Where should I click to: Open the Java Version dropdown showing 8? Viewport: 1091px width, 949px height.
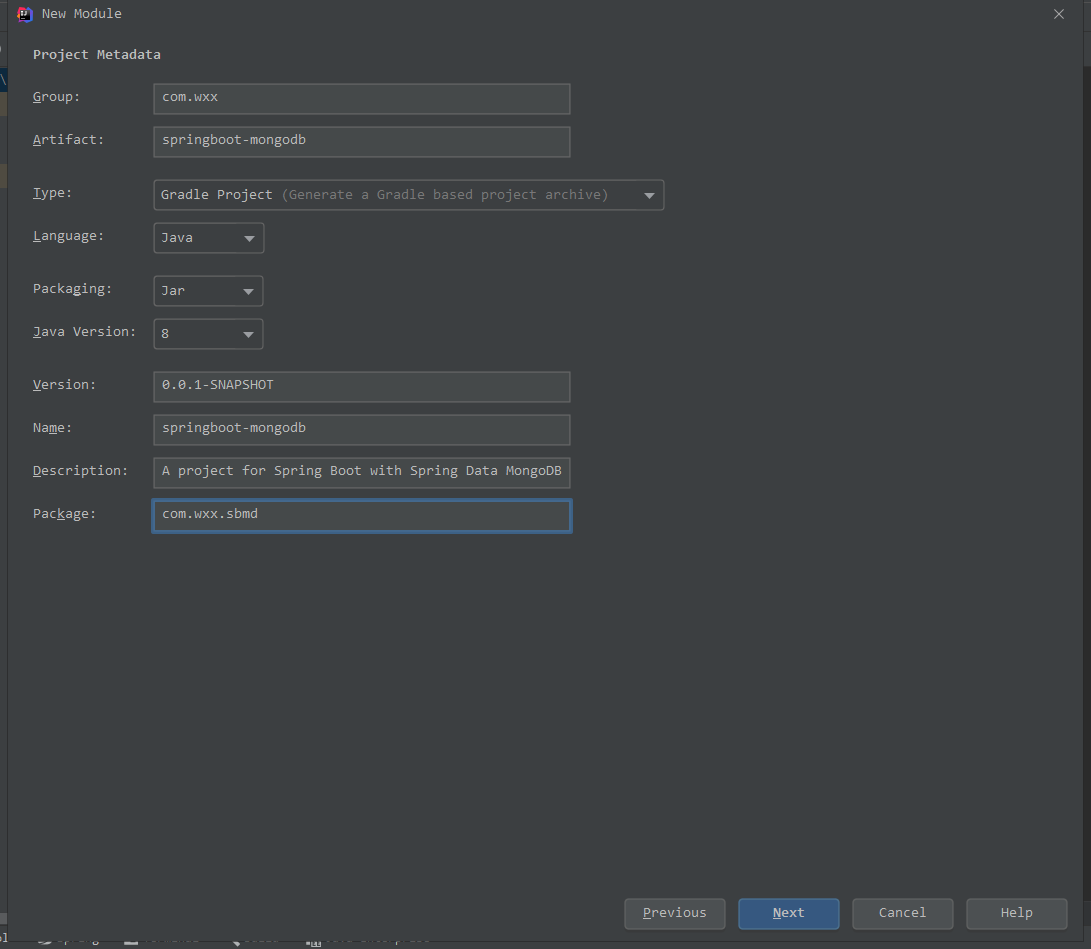click(208, 334)
